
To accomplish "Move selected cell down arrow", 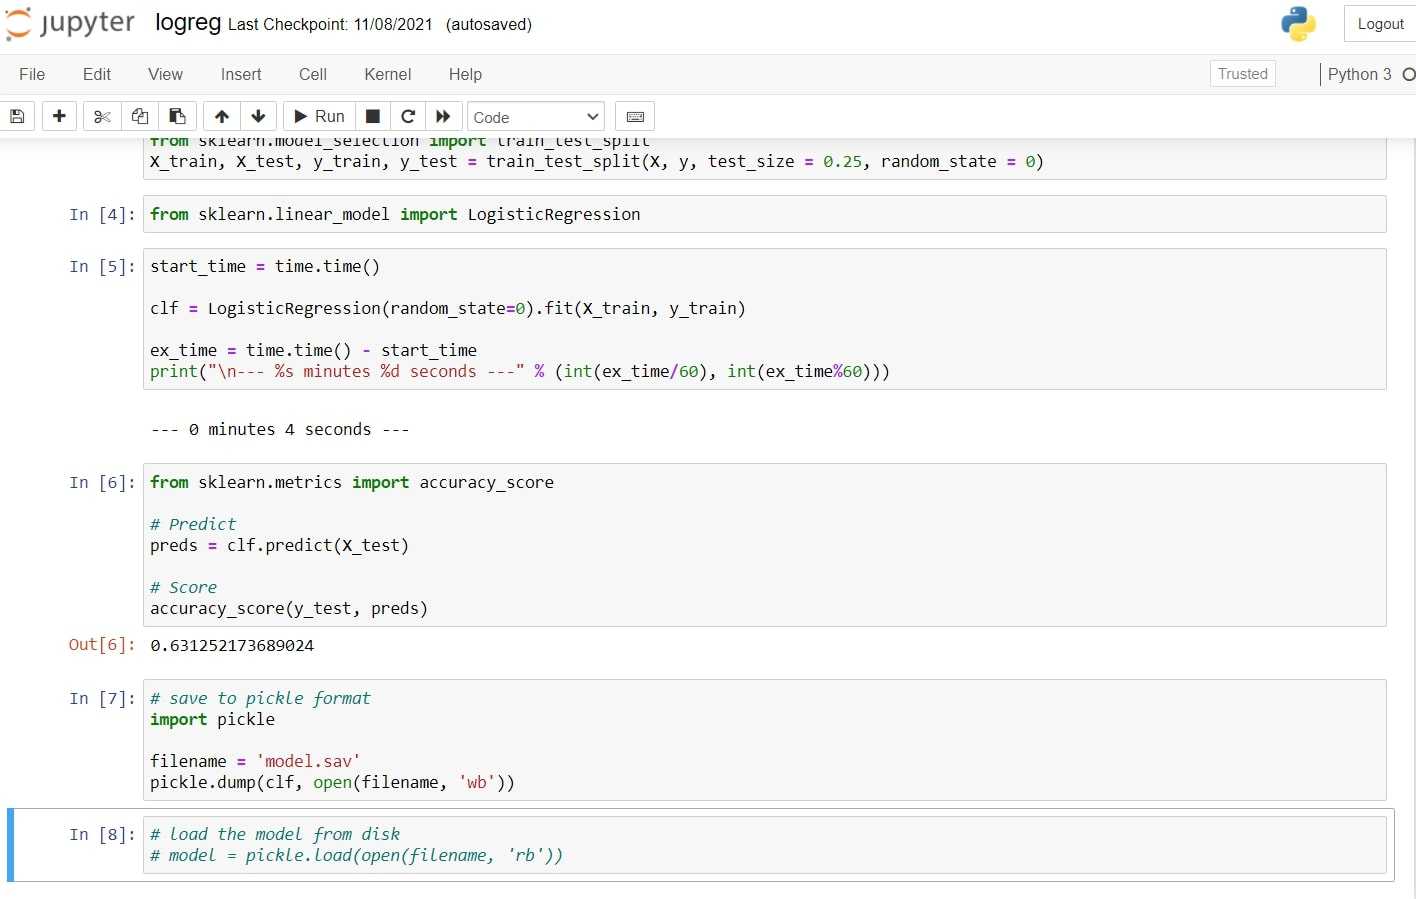I will [258, 117].
